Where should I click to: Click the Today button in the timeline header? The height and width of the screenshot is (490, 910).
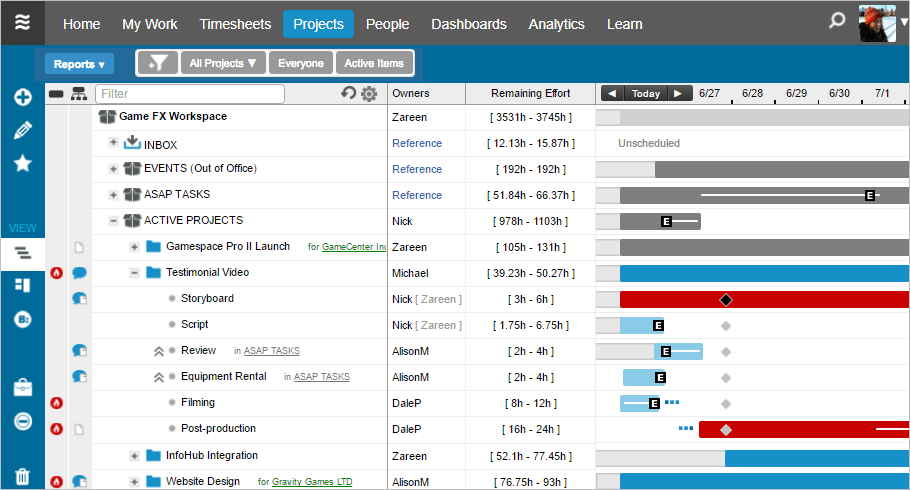646,94
